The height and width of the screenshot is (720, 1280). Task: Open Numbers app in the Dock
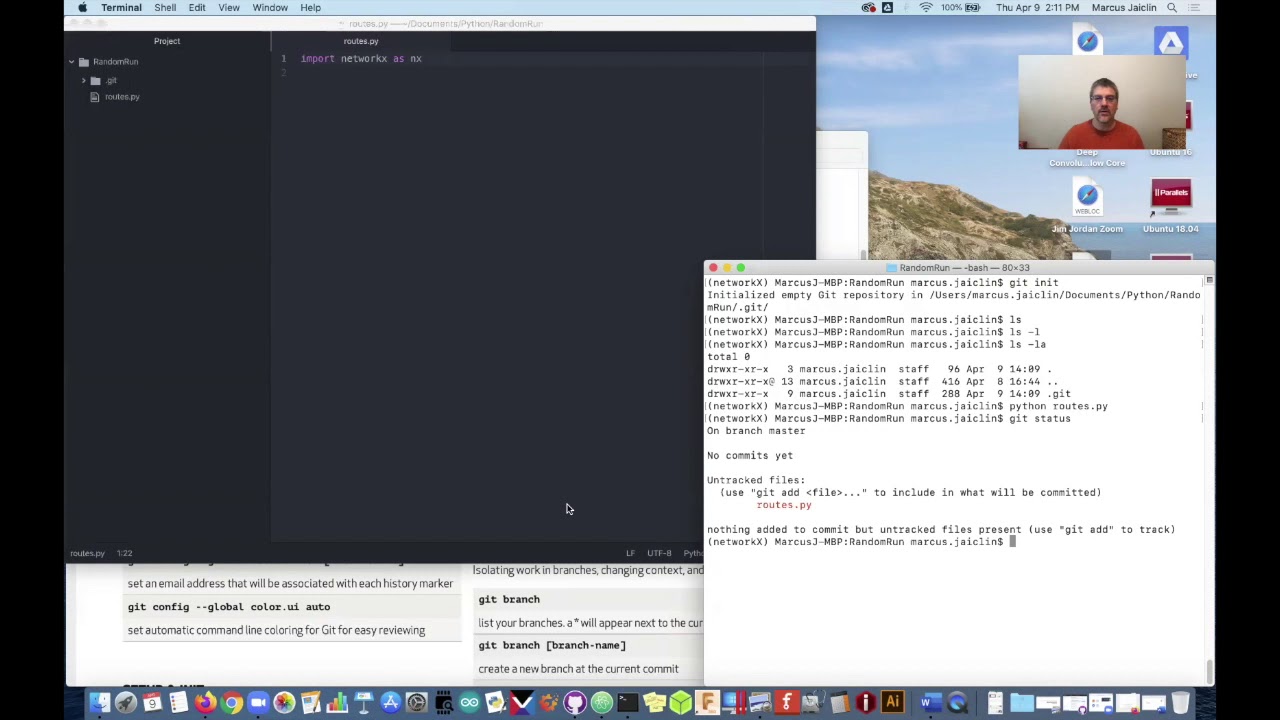(x=337, y=703)
